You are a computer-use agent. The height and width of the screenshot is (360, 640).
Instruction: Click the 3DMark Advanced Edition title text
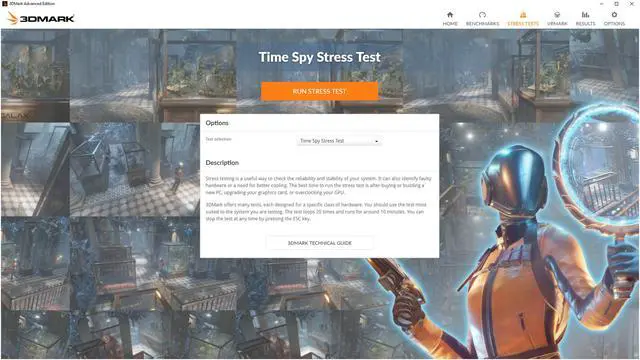pyautogui.click(x=32, y=4)
